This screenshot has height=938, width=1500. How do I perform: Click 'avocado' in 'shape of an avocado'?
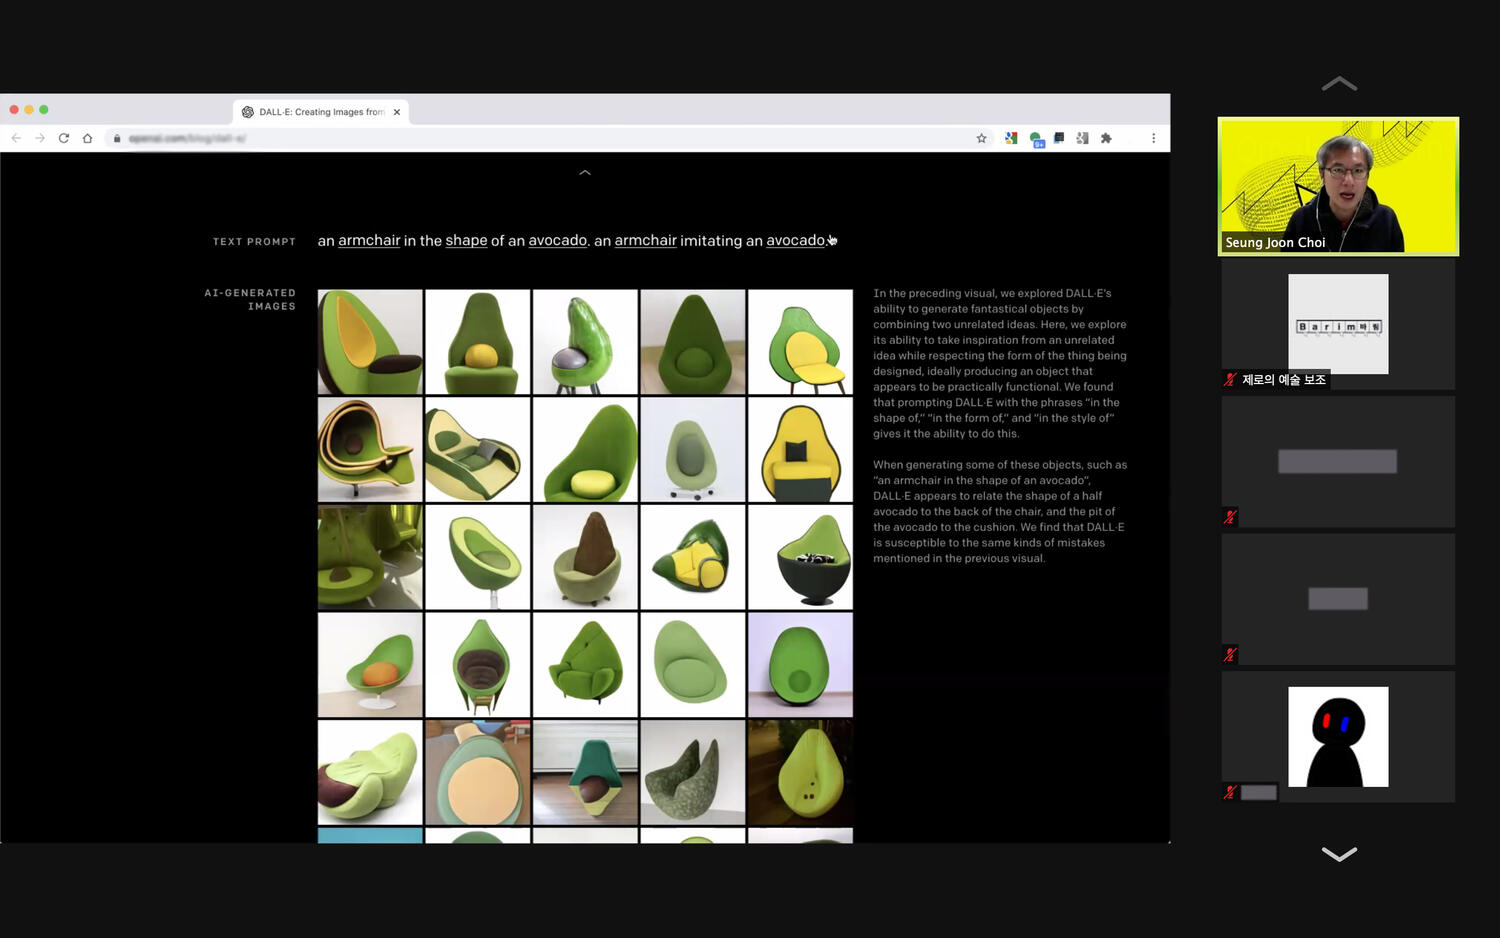click(x=558, y=240)
